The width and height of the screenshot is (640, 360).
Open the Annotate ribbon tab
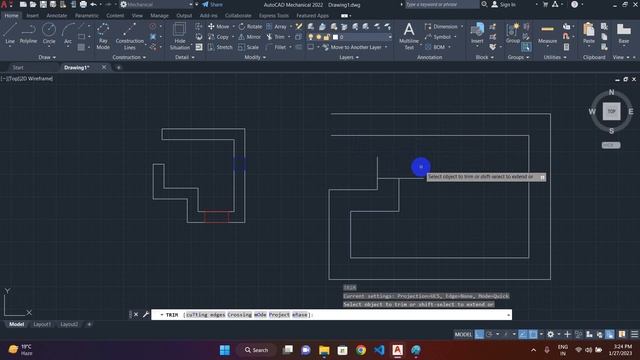[x=56, y=16]
